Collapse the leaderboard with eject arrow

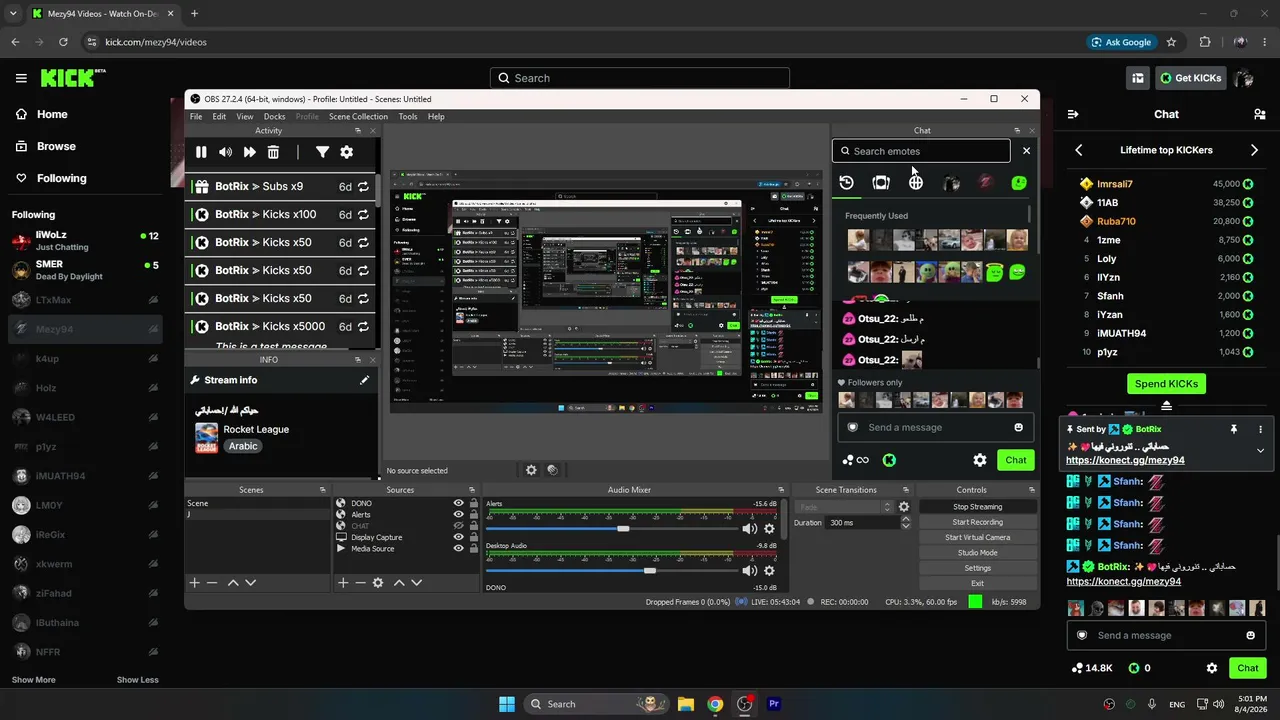click(x=1166, y=405)
